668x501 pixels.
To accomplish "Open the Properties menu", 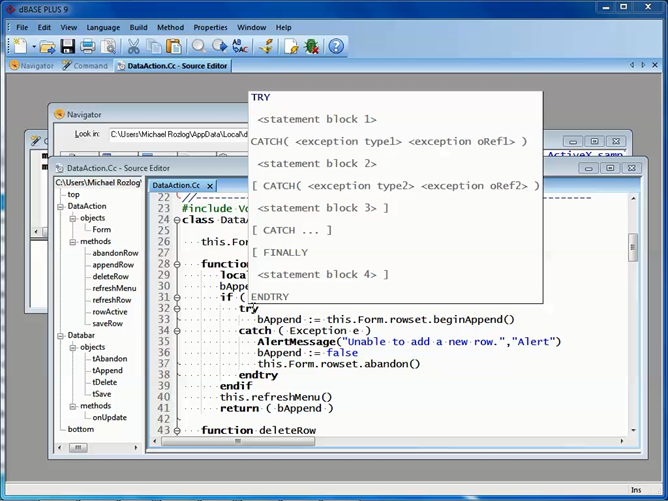I will click(210, 27).
